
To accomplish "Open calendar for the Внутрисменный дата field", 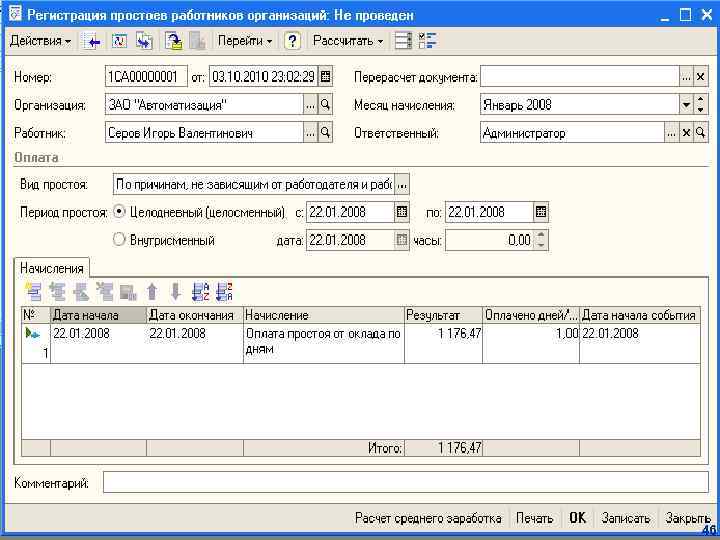I will click(402, 240).
